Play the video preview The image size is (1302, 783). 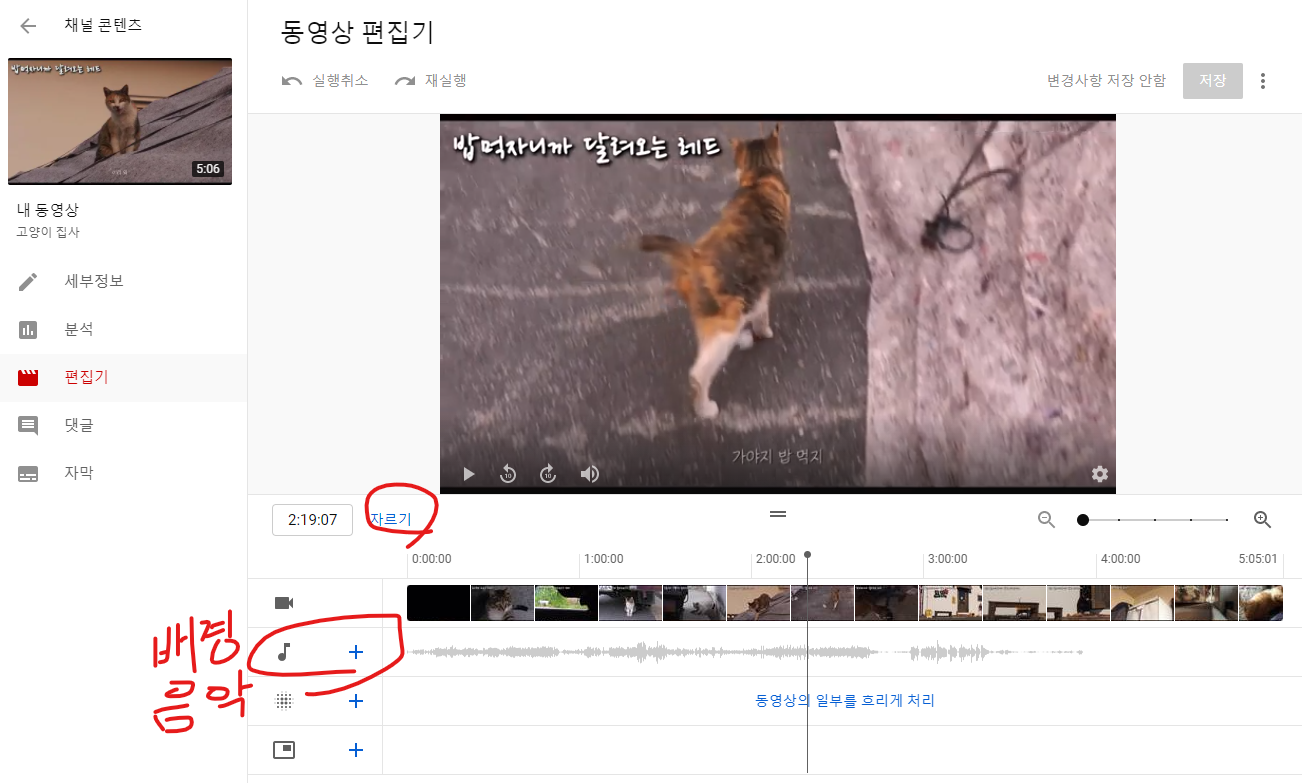[468, 474]
